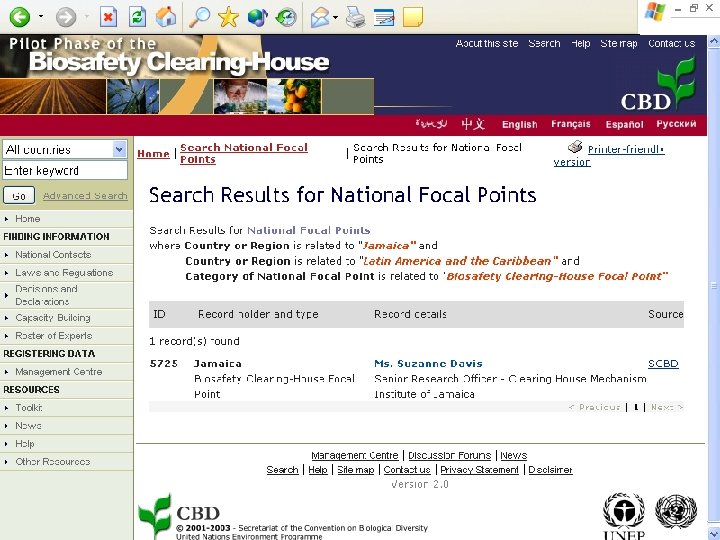Open the All countries dropdown
The height and width of the screenshot is (540, 720).
click(65, 149)
